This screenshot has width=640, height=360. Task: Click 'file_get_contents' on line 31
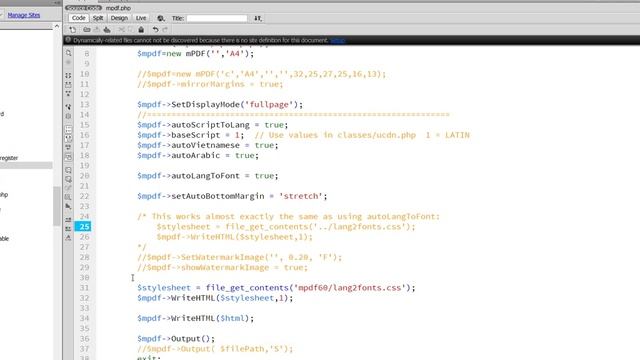(247, 288)
